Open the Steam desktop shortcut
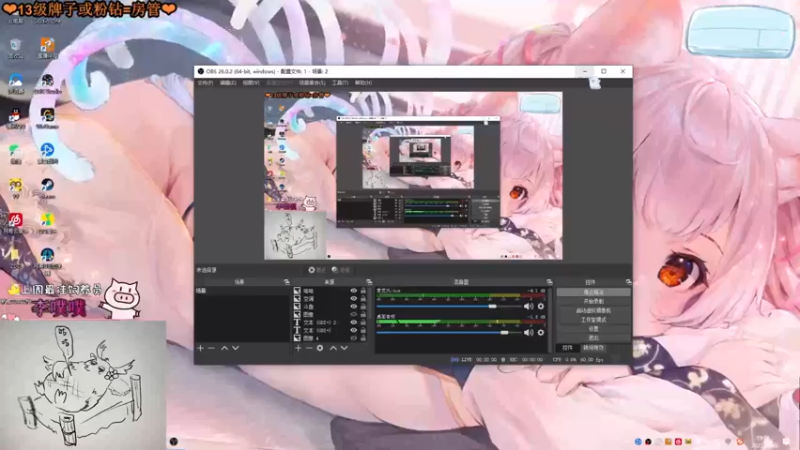 47,188
